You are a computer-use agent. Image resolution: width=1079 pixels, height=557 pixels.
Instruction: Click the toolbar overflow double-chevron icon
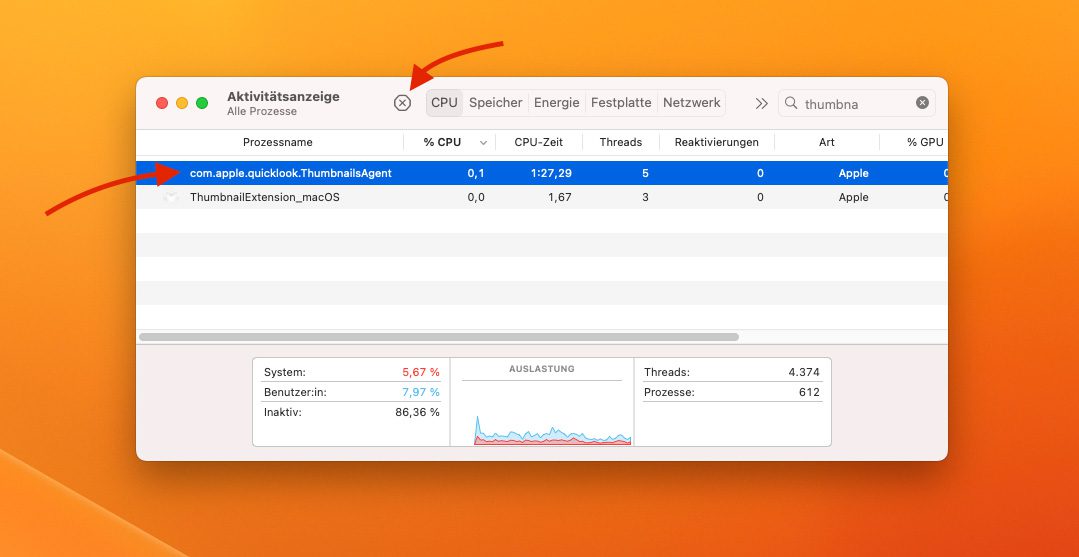click(761, 103)
